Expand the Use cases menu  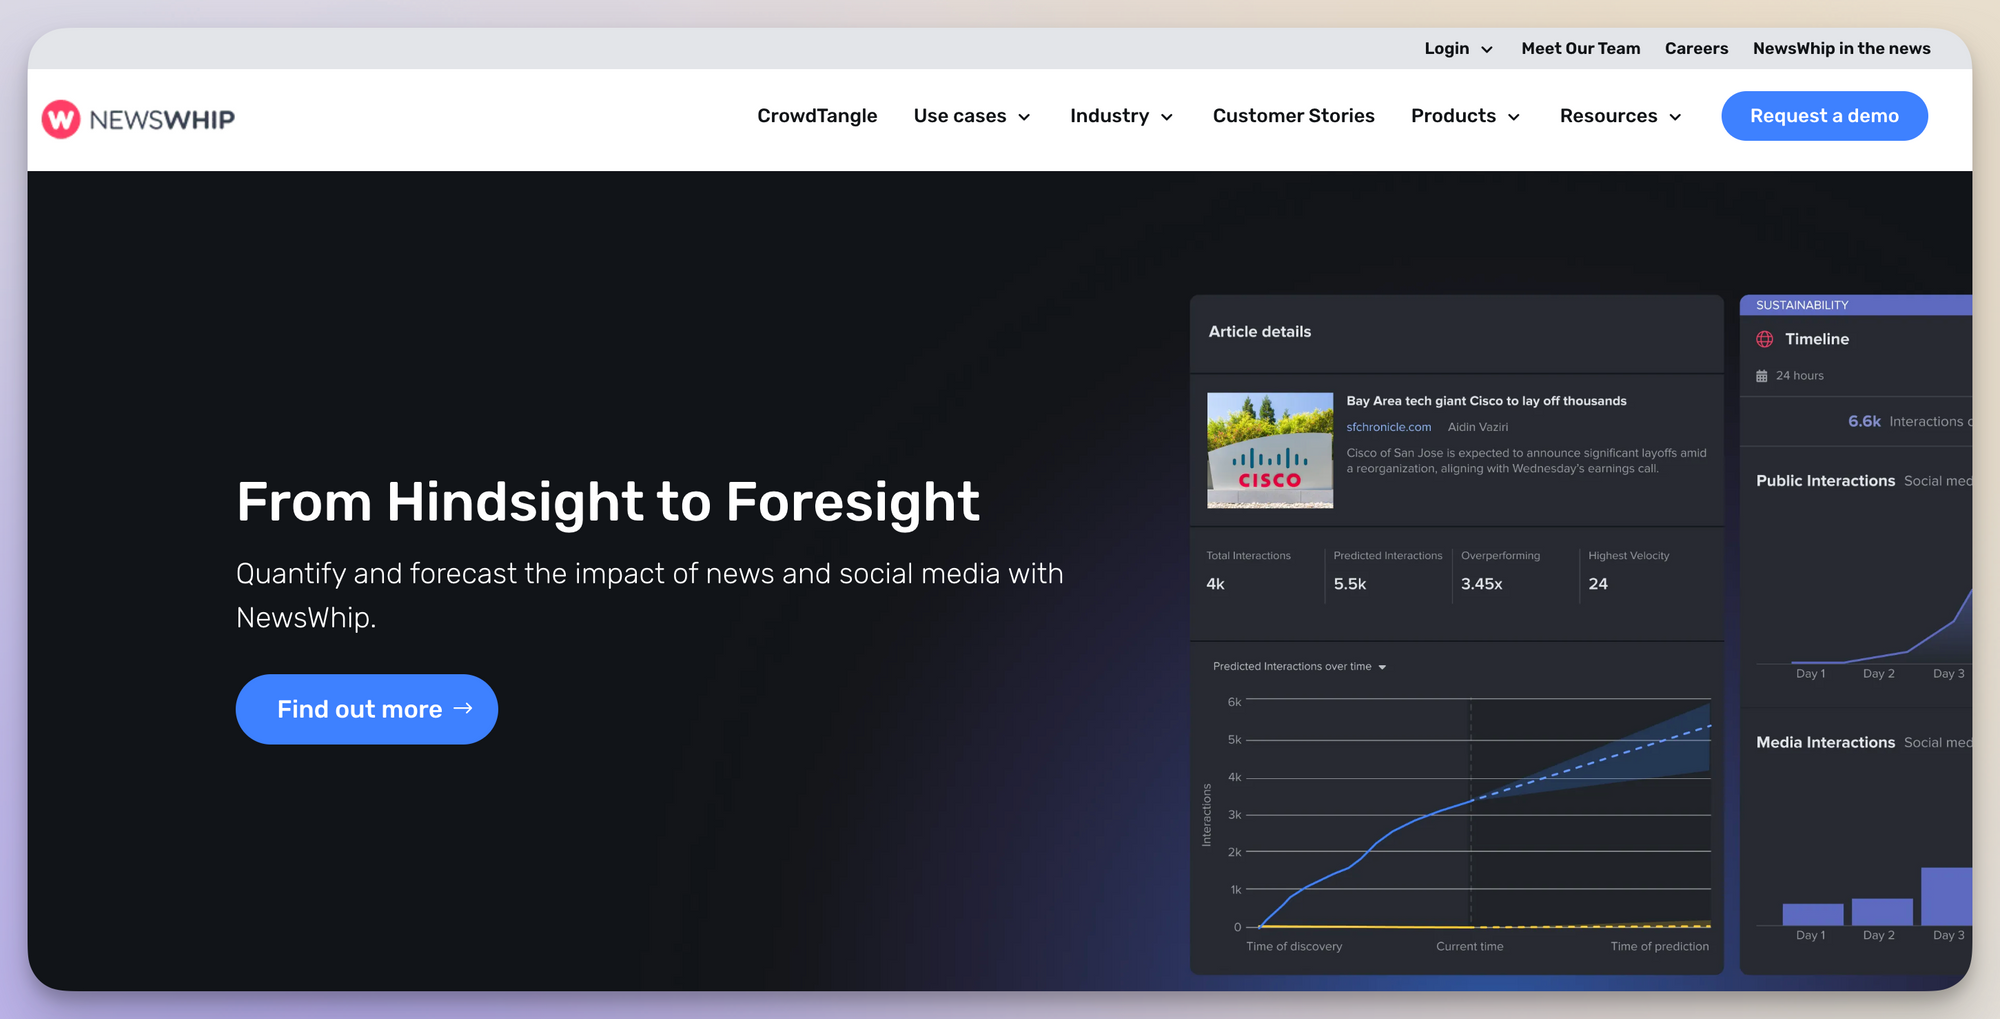click(972, 116)
